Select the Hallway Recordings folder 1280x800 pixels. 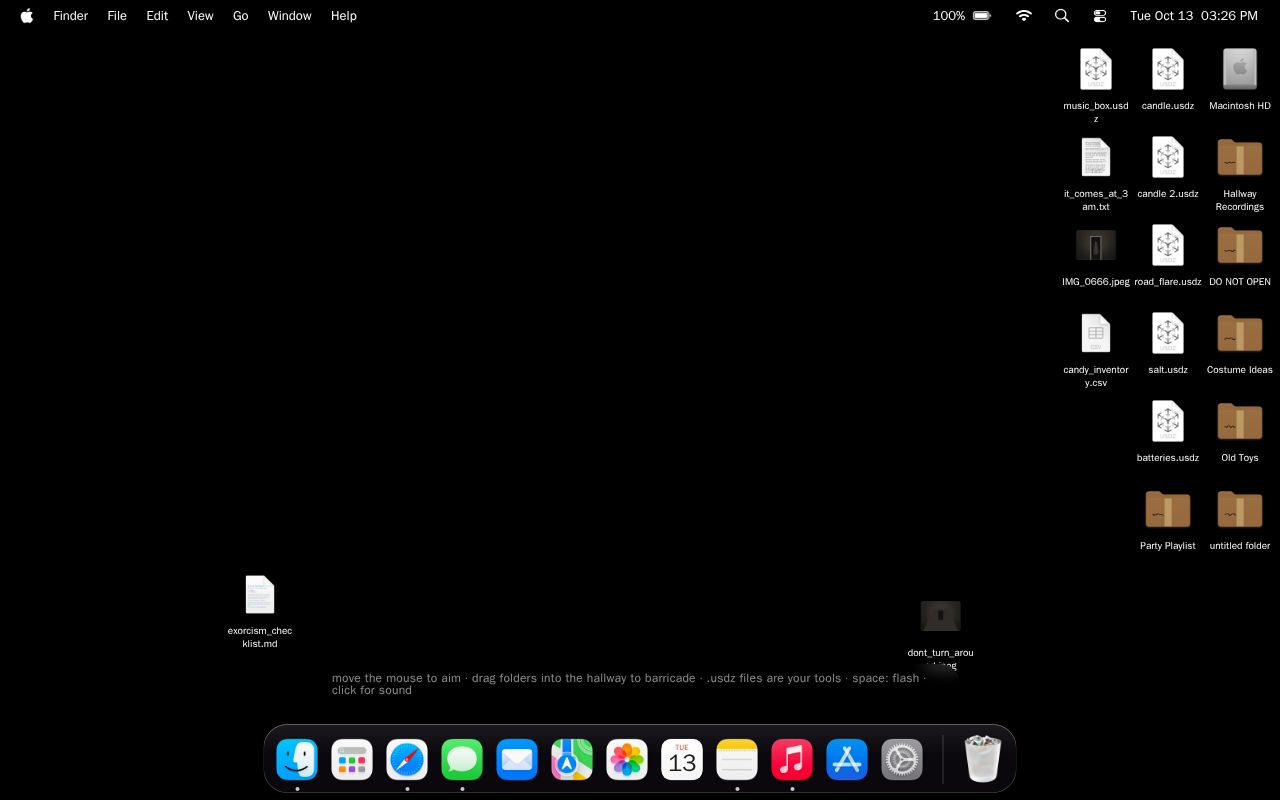1240,158
